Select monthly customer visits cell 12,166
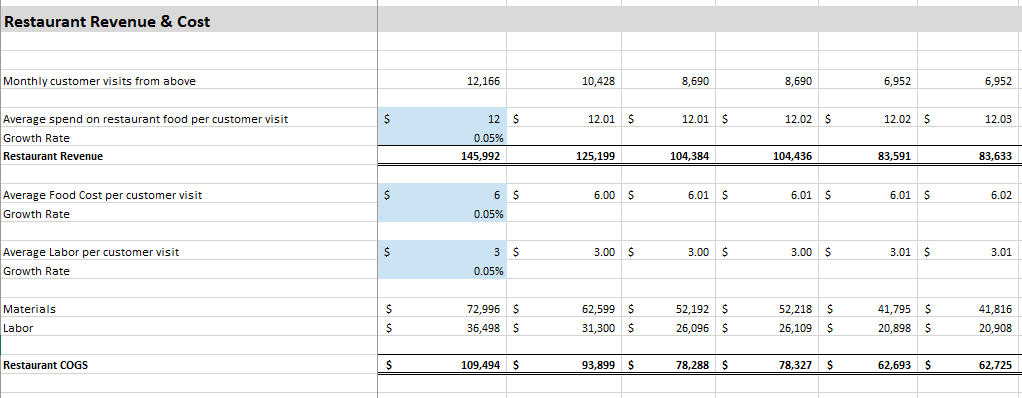The height and width of the screenshot is (398, 1022). 442,81
